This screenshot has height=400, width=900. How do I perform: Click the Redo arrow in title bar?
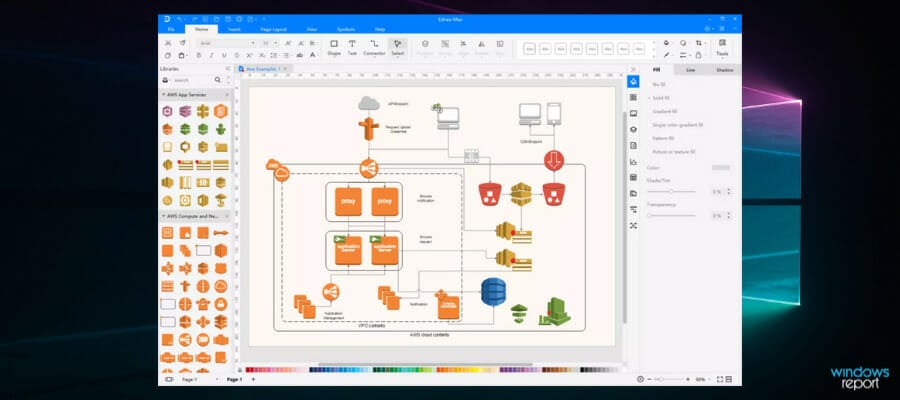click(193, 20)
